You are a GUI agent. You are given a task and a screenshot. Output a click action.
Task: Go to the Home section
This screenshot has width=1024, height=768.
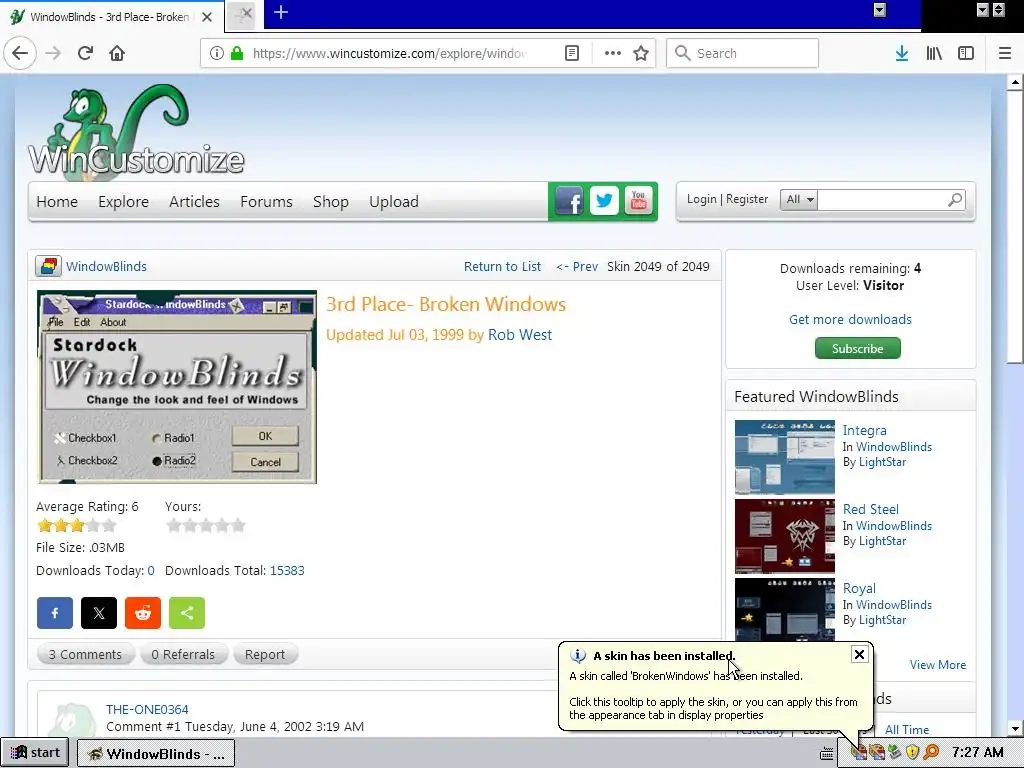point(57,201)
